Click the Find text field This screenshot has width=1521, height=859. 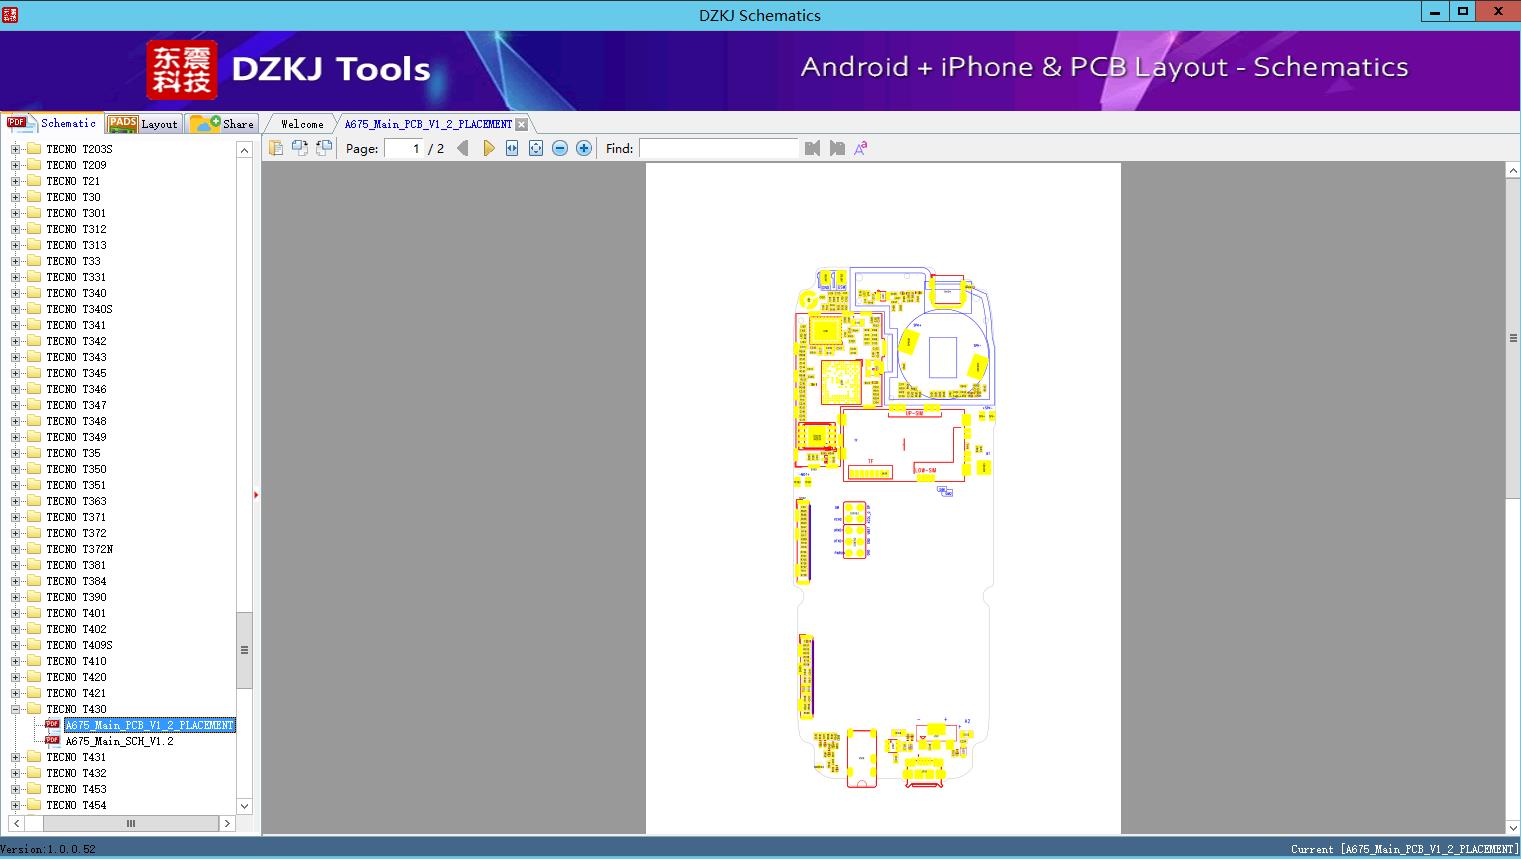(x=719, y=148)
